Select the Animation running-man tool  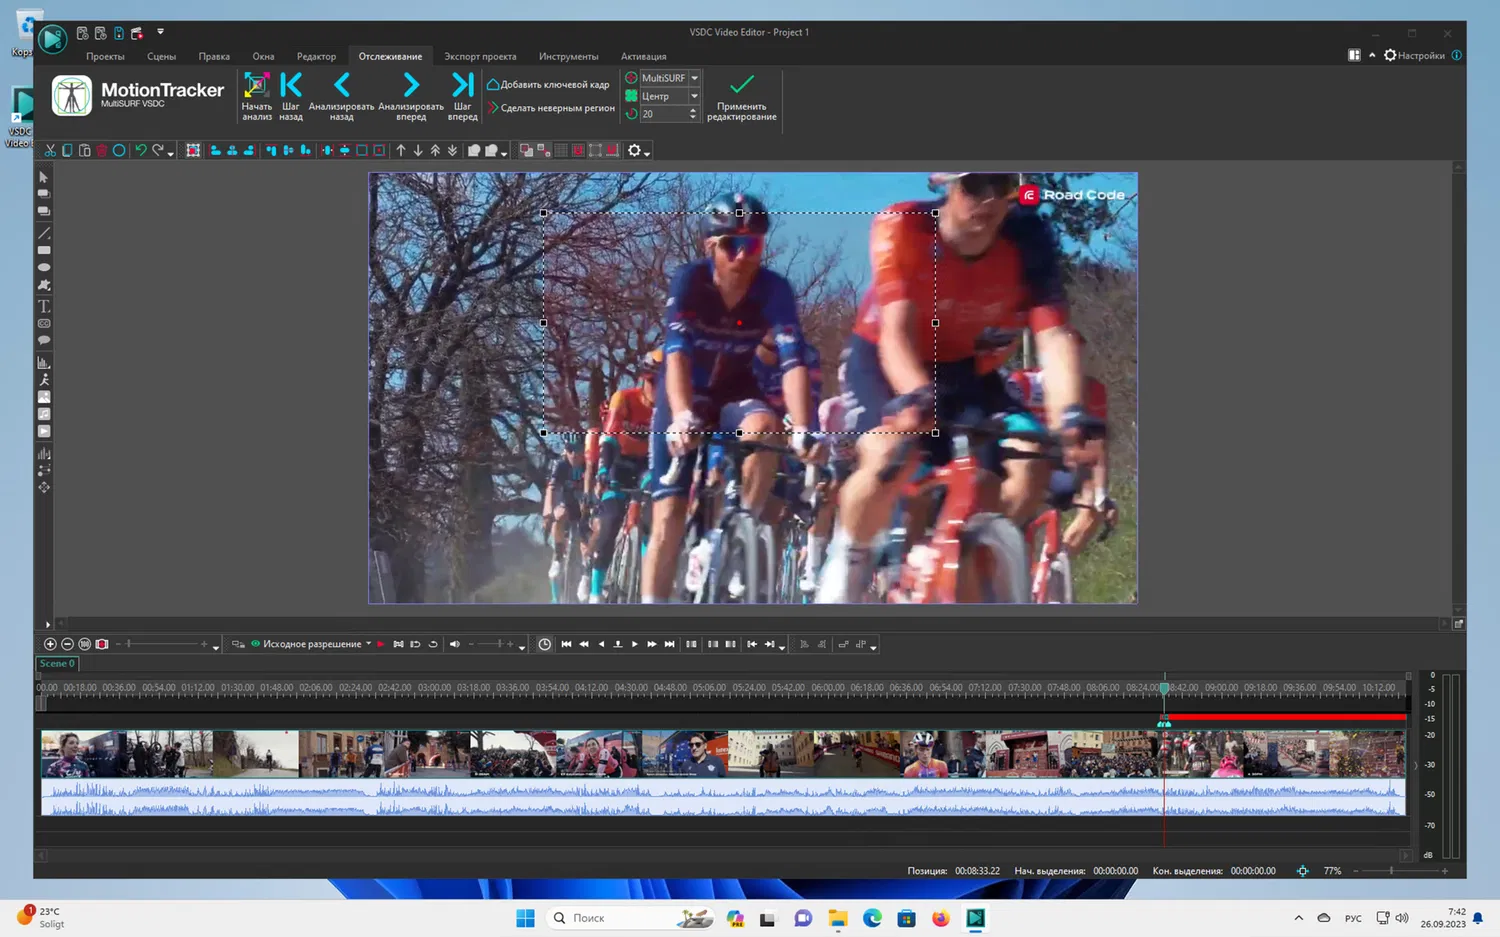pyautogui.click(x=44, y=380)
